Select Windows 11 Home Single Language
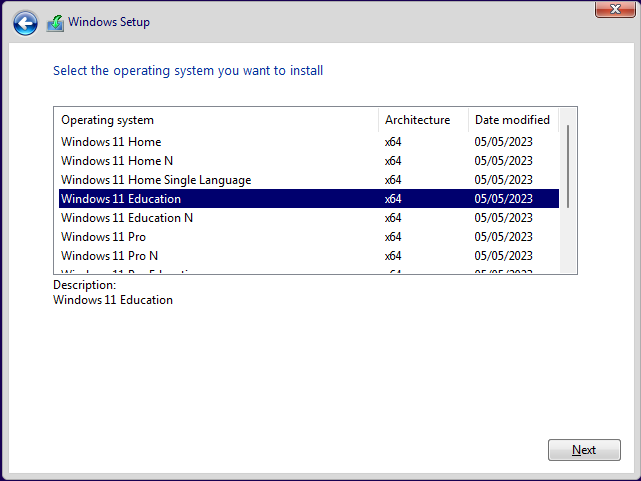The image size is (641, 481). click(156, 180)
